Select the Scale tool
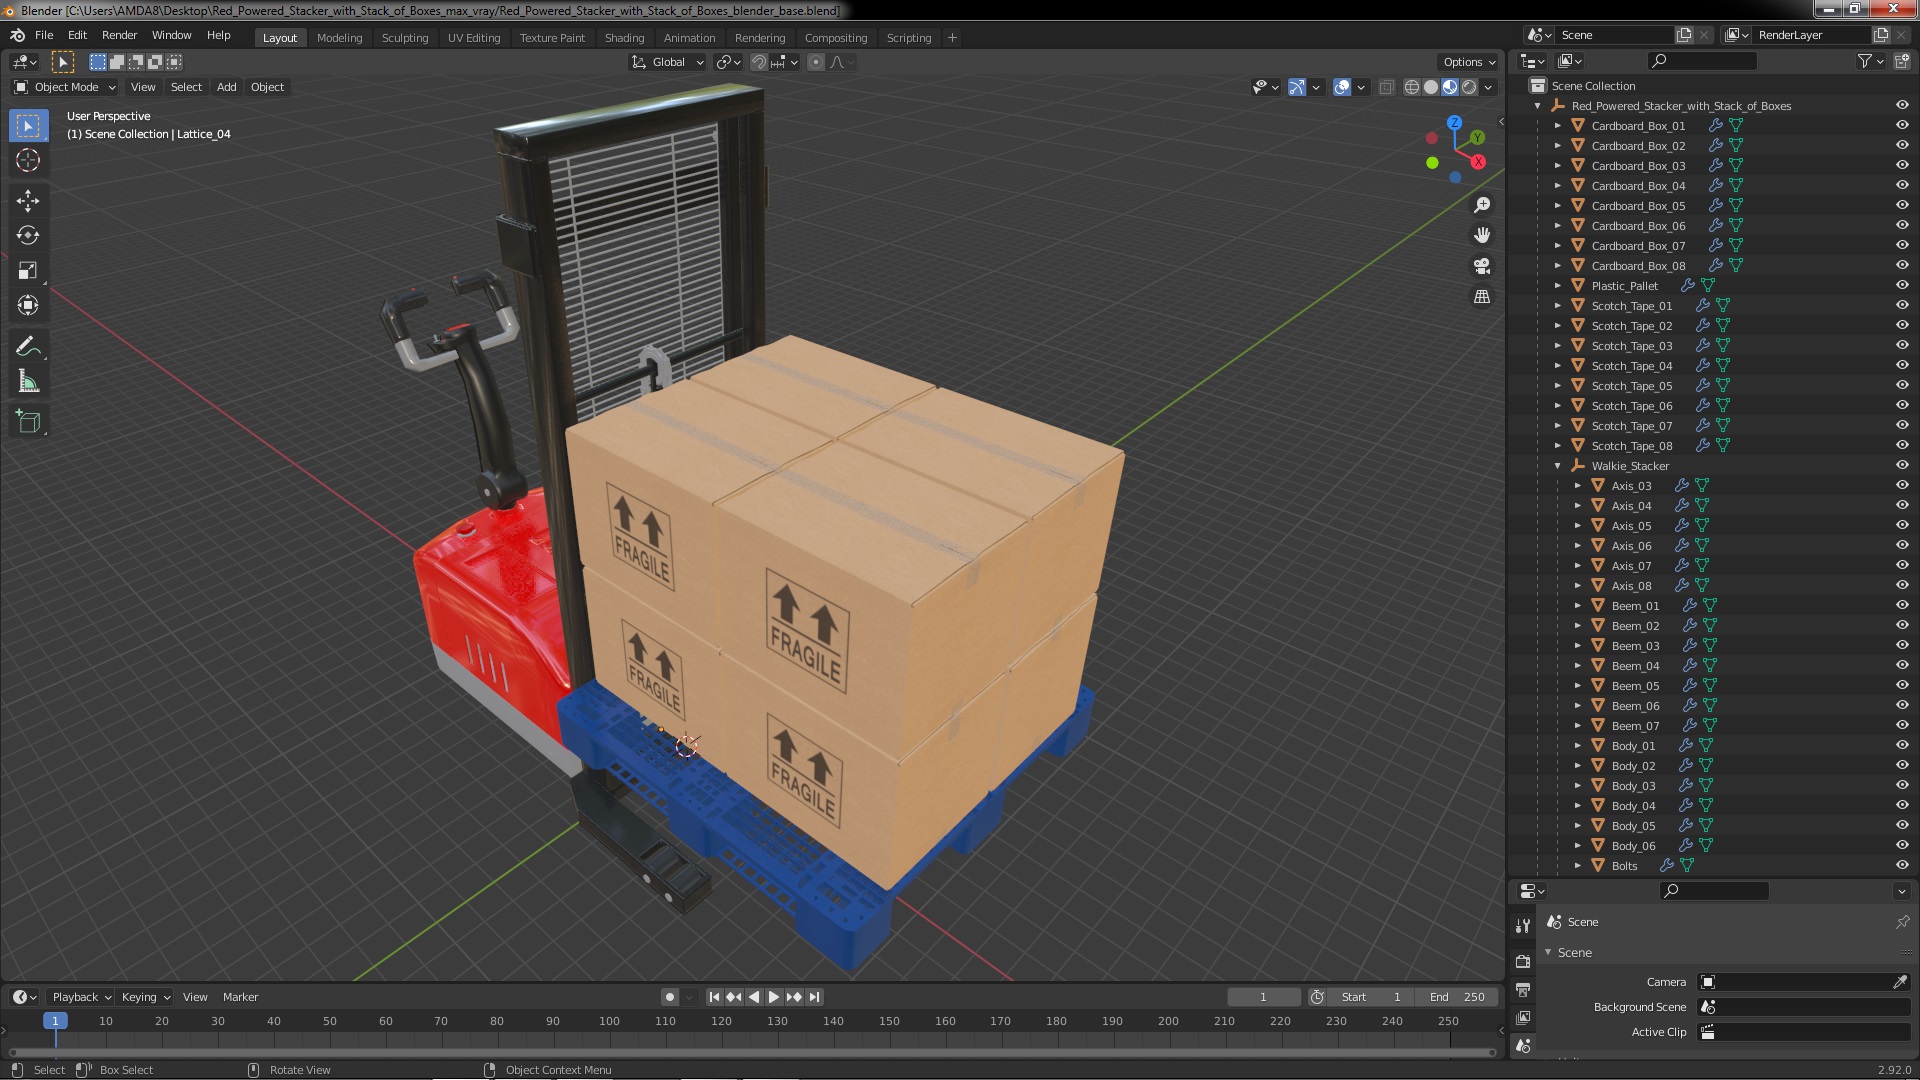Image resolution: width=1920 pixels, height=1080 pixels. click(x=28, y=271)
